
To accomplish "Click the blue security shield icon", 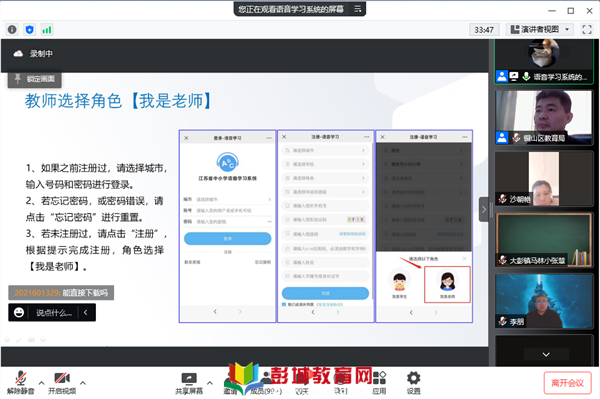I will coord(29,29).
